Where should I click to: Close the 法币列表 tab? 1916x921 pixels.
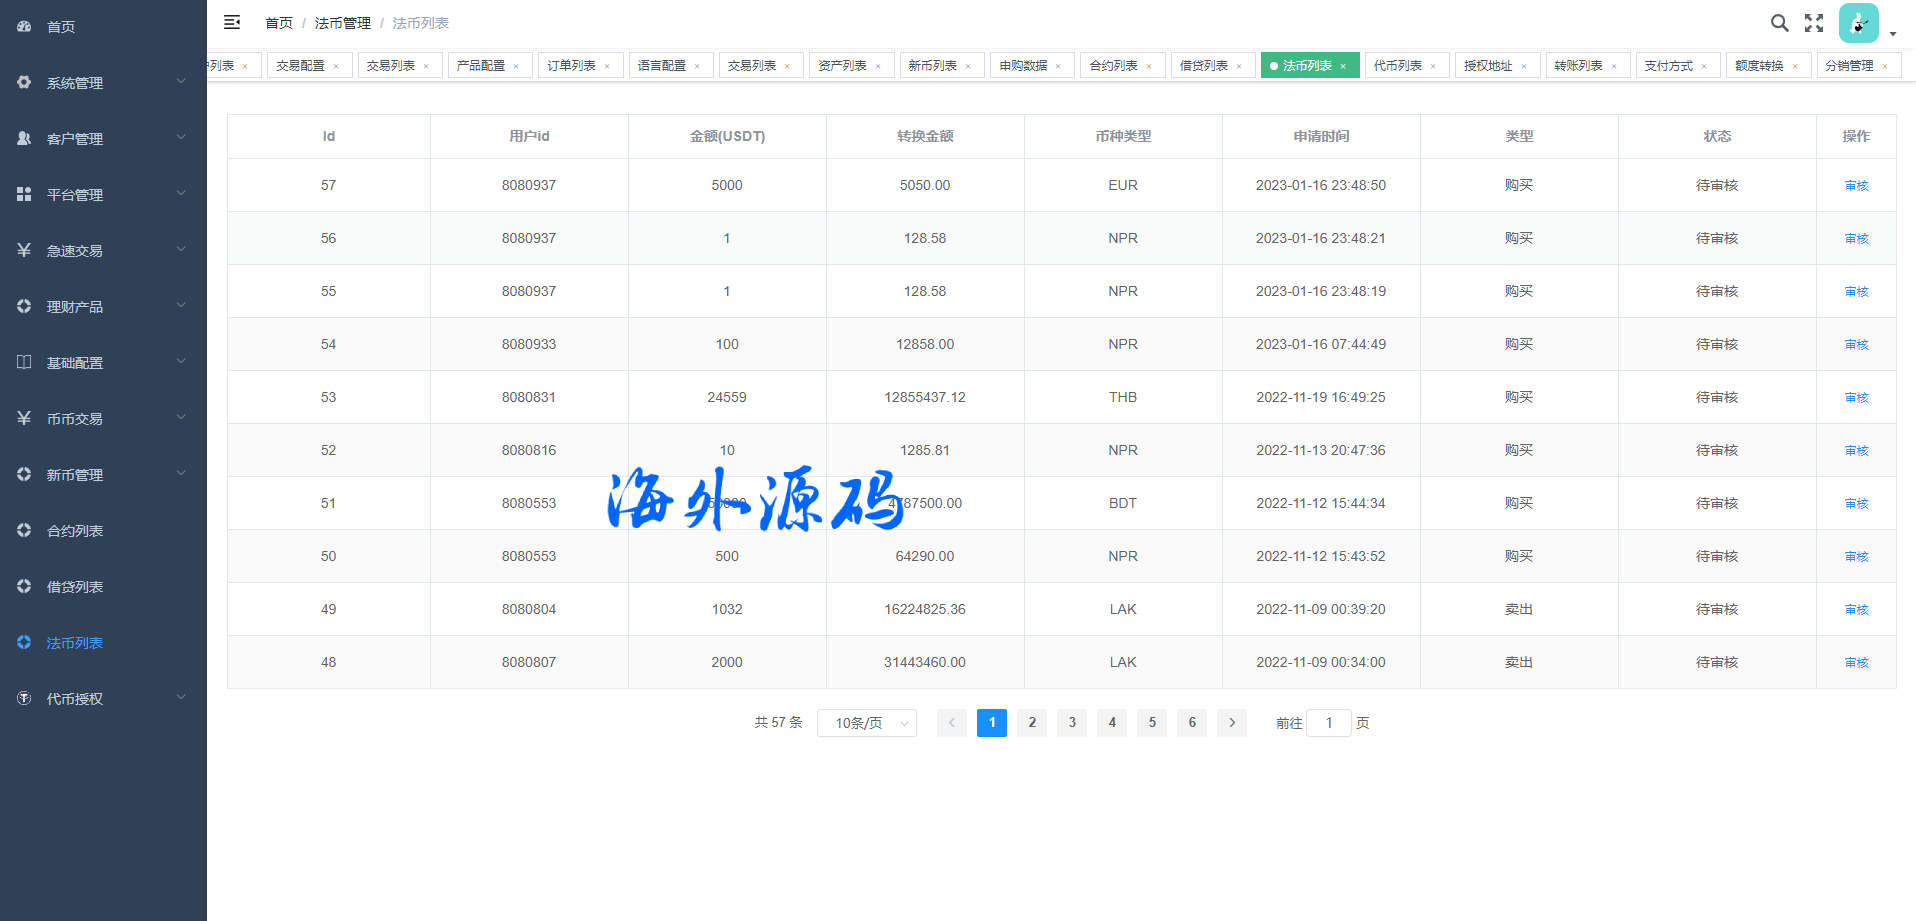click(1343, 66)
